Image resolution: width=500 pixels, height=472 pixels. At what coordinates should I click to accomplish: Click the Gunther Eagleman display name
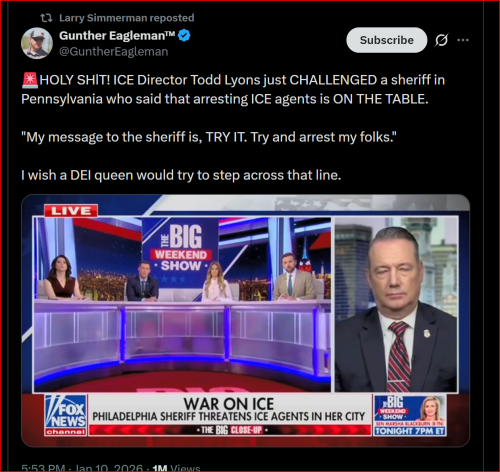coord(117,35)
